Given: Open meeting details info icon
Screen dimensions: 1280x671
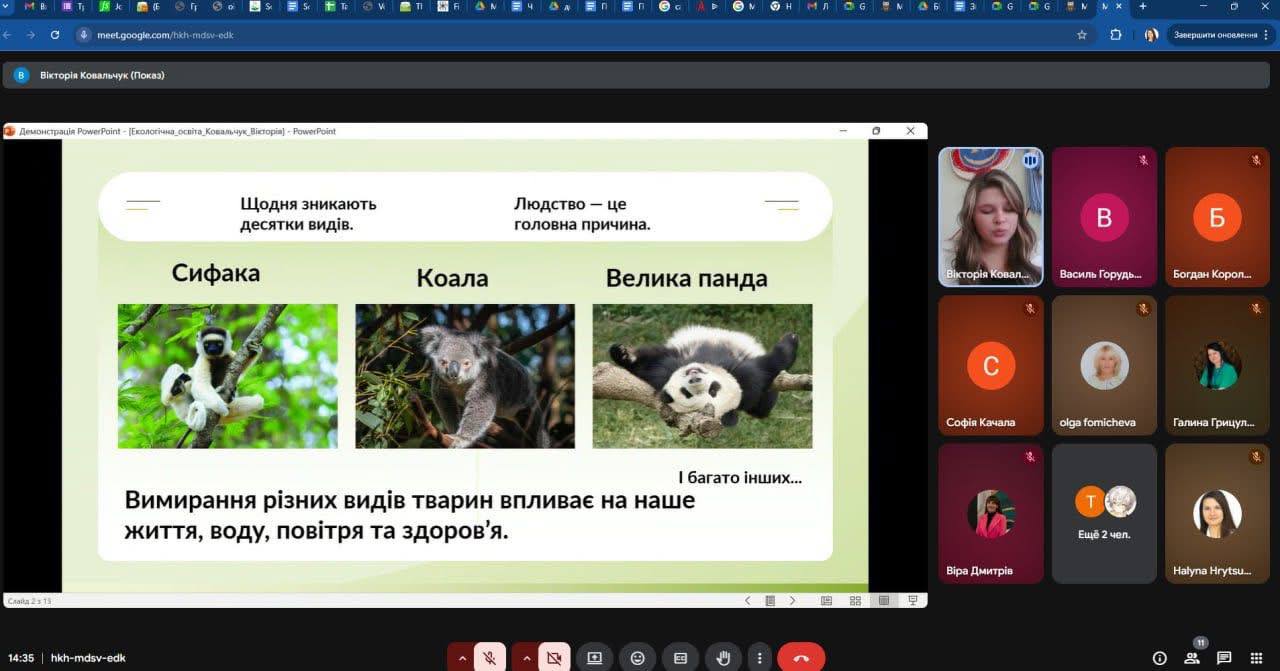Looking at the screenshot, I should pos(1160,658).
